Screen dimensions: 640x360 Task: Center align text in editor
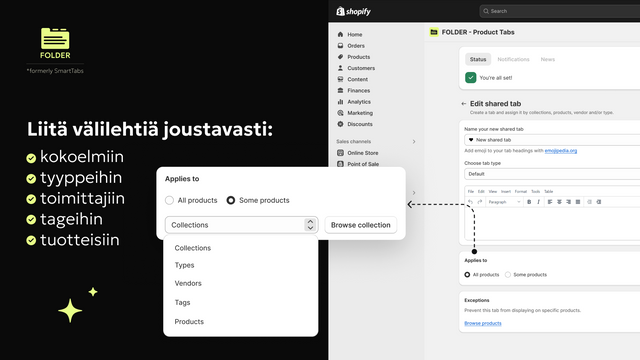(559, 202)
